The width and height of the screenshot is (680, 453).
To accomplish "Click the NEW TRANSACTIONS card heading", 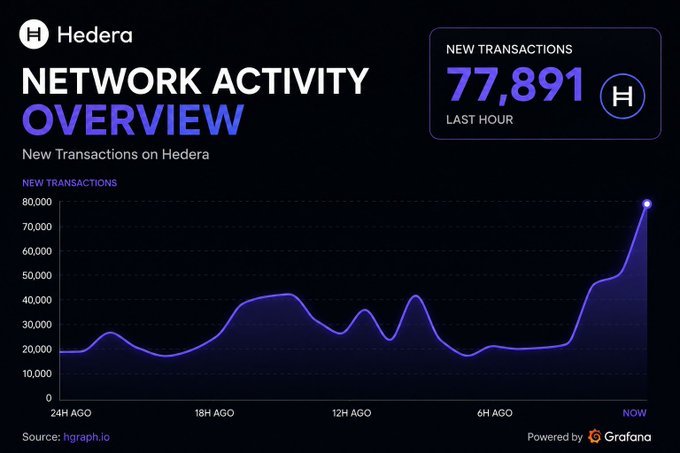I will 509,49.
